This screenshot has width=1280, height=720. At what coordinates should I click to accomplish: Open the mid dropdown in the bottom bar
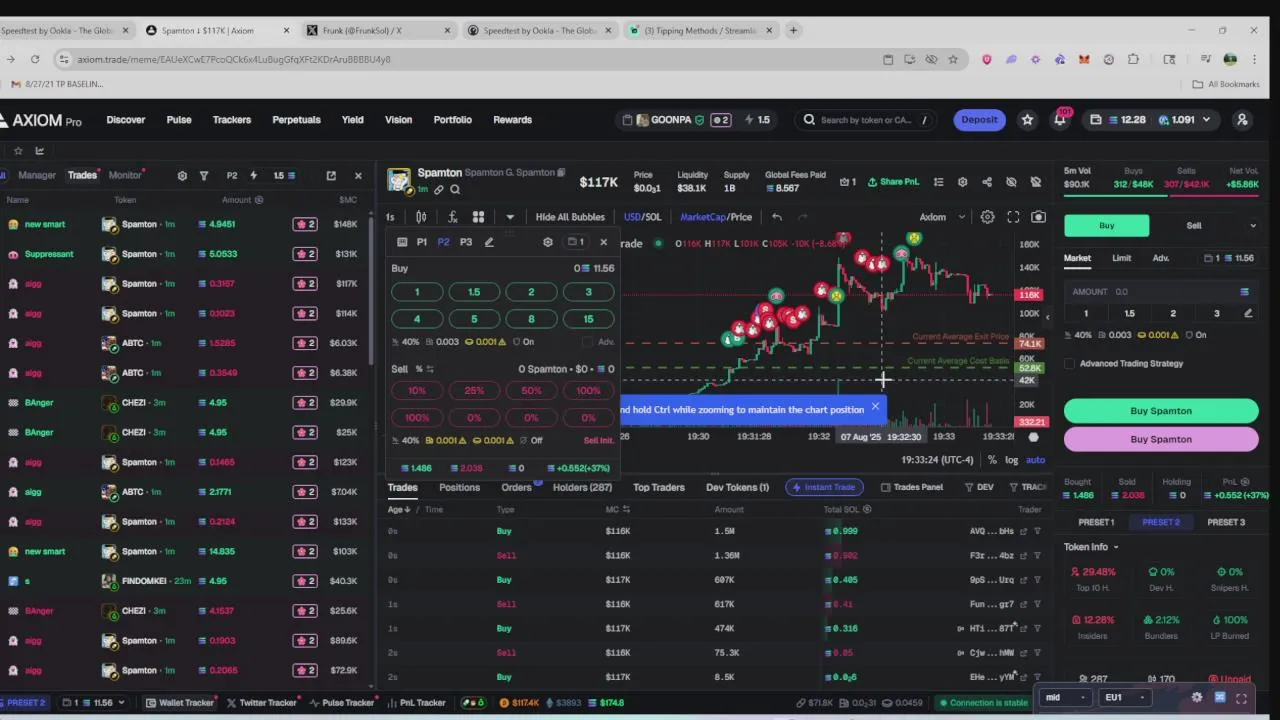point(1064,697)
